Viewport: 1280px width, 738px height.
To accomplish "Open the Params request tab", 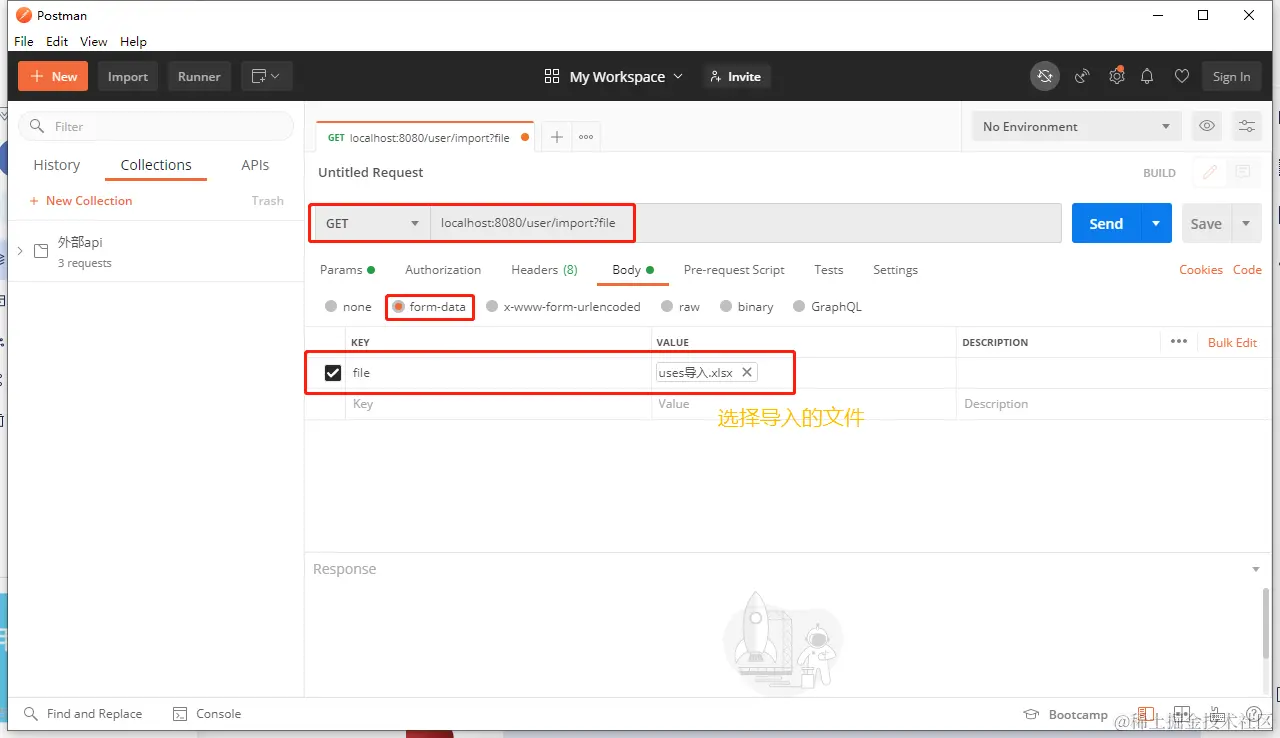I will 347,270.
